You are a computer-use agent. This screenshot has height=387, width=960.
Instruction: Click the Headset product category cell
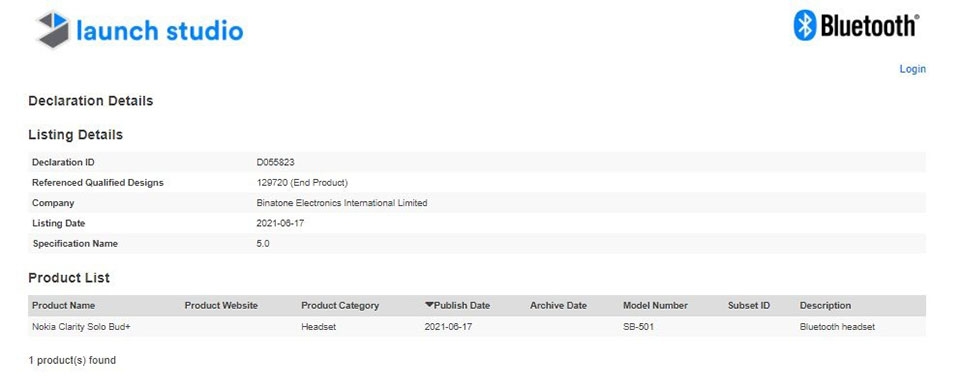point(318,327)
